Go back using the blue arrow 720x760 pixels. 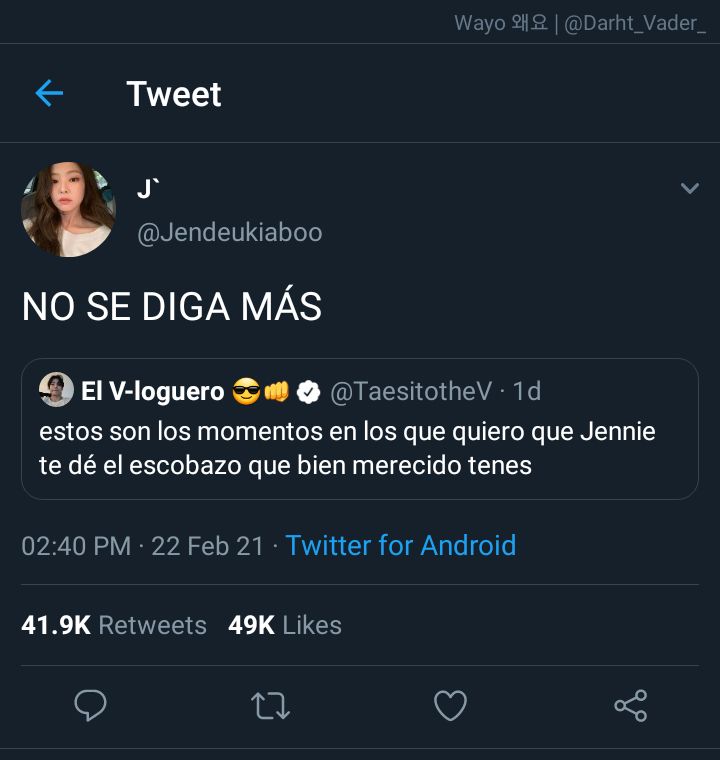click(49, 93)
